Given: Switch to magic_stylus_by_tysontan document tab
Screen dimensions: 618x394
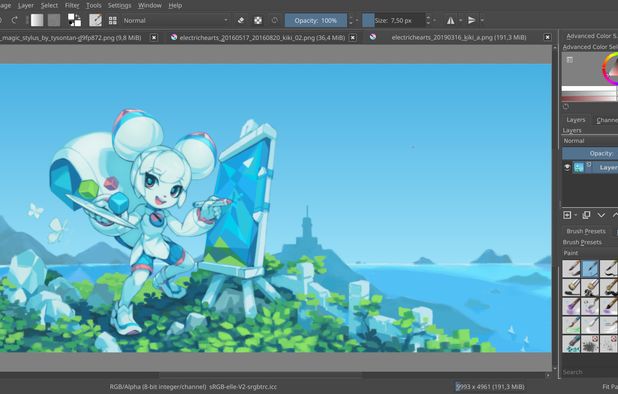Looking at the screenshot, I should [x=71, y=37].
